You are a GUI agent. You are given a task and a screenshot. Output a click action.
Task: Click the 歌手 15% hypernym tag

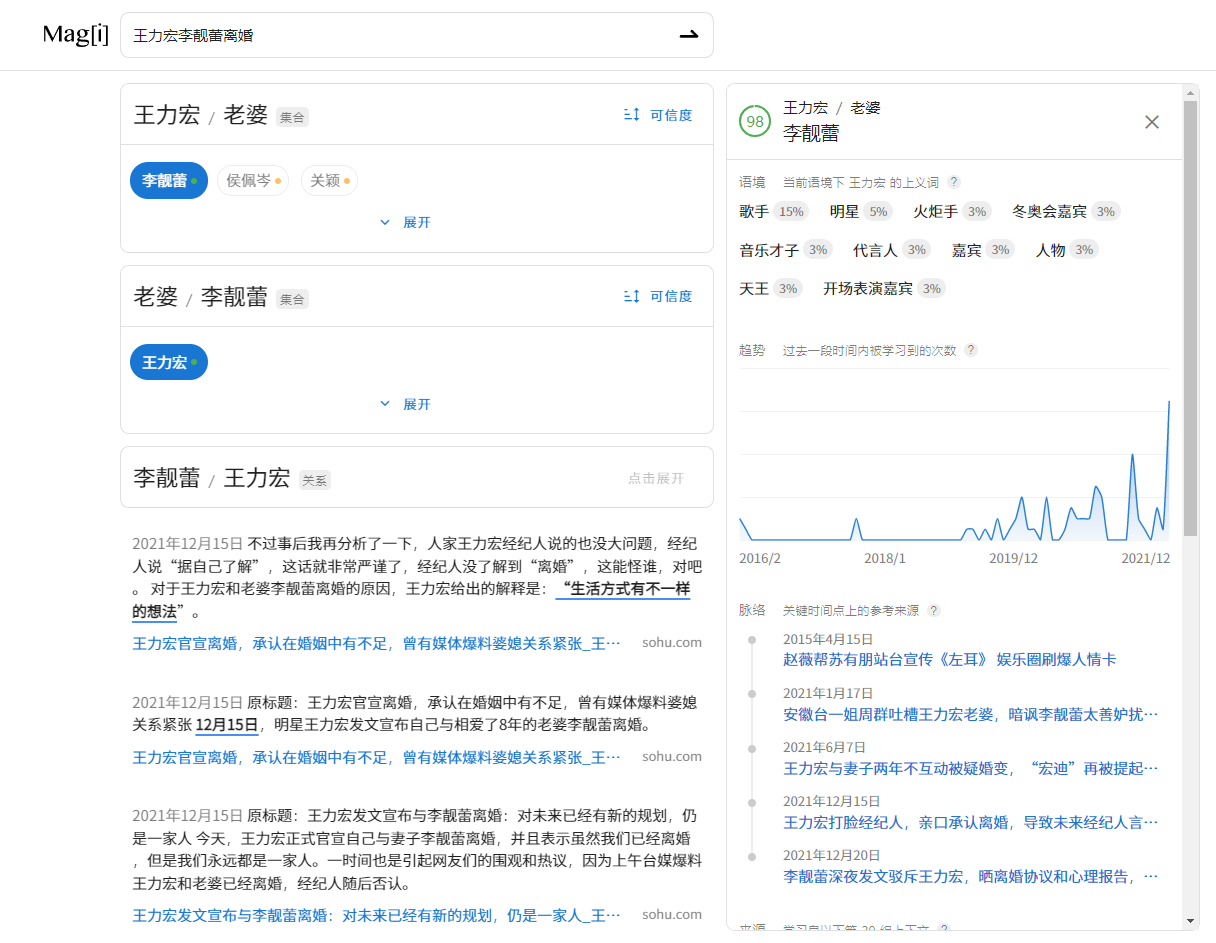pos(772,211)
